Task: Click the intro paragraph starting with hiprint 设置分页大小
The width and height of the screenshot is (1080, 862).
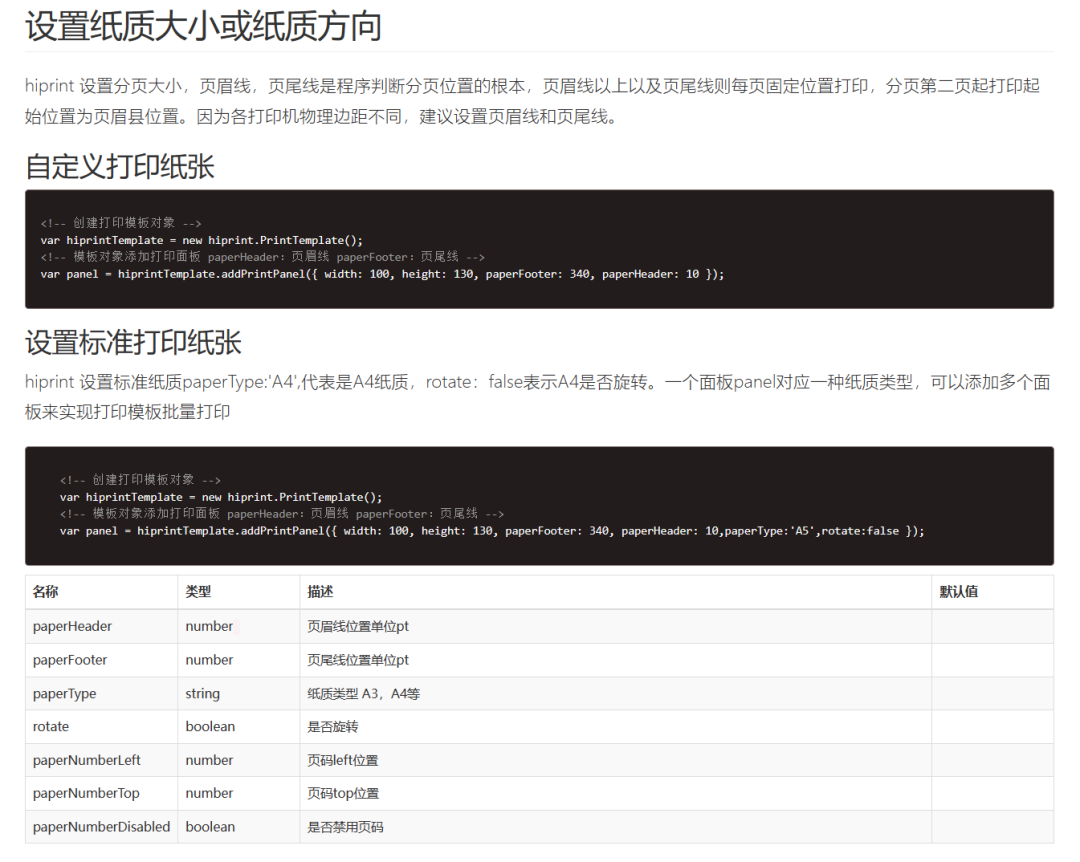Action: click(532, 101)
